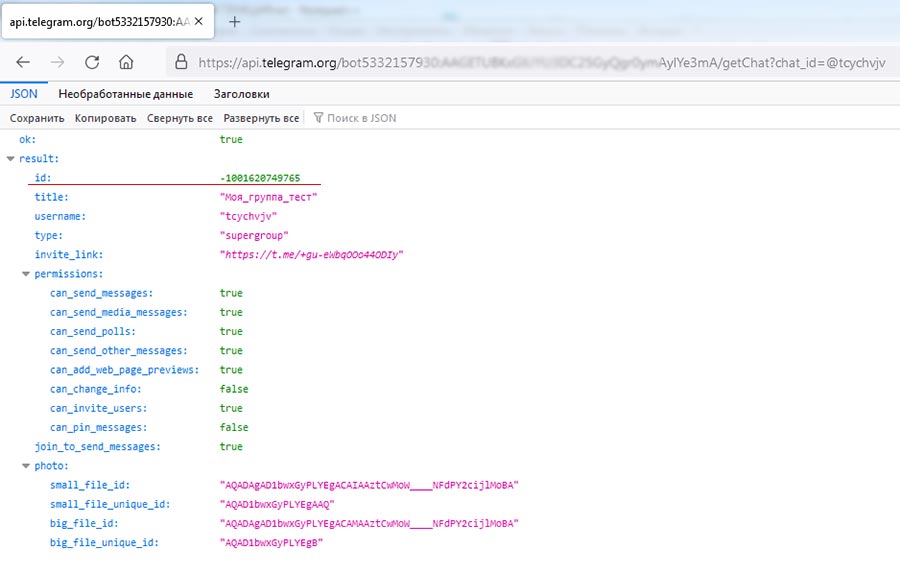This screenshot has height=573, width=900.
Task: Click the JSON search filter icon
Action: [x=318, y=118]
